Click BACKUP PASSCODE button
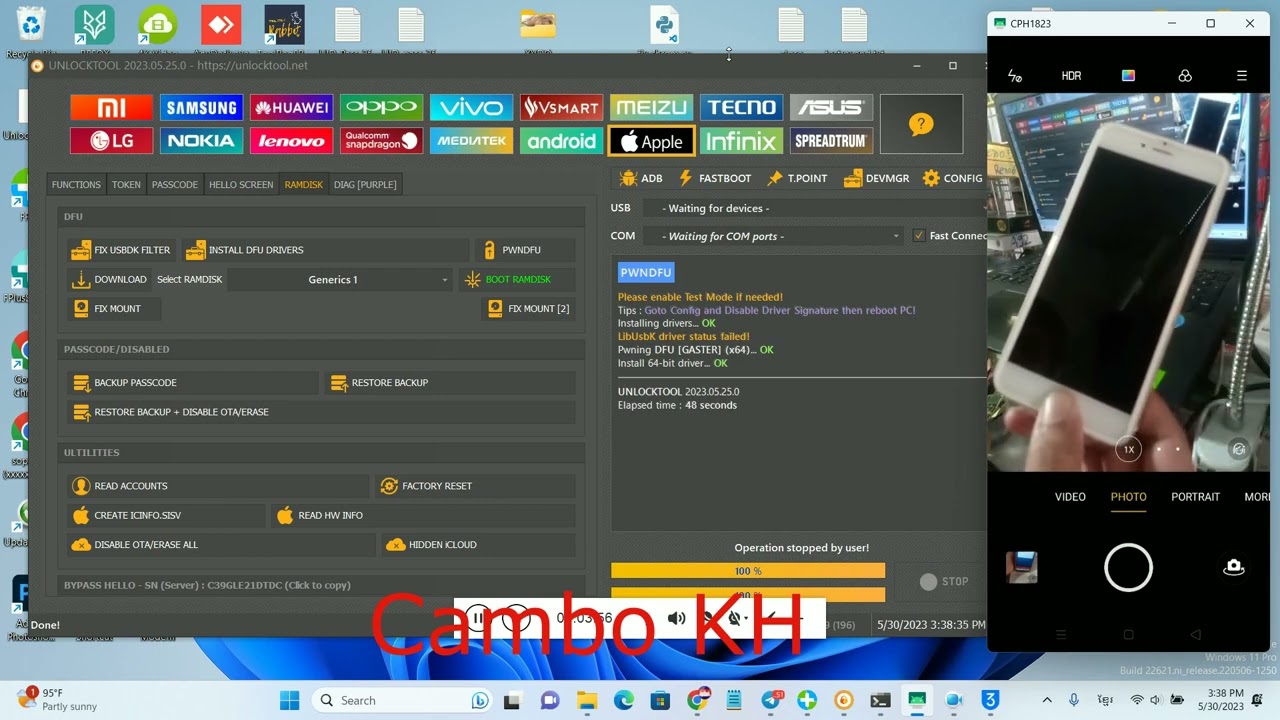This screenshot has height=720, width=1280. point(192,383)
